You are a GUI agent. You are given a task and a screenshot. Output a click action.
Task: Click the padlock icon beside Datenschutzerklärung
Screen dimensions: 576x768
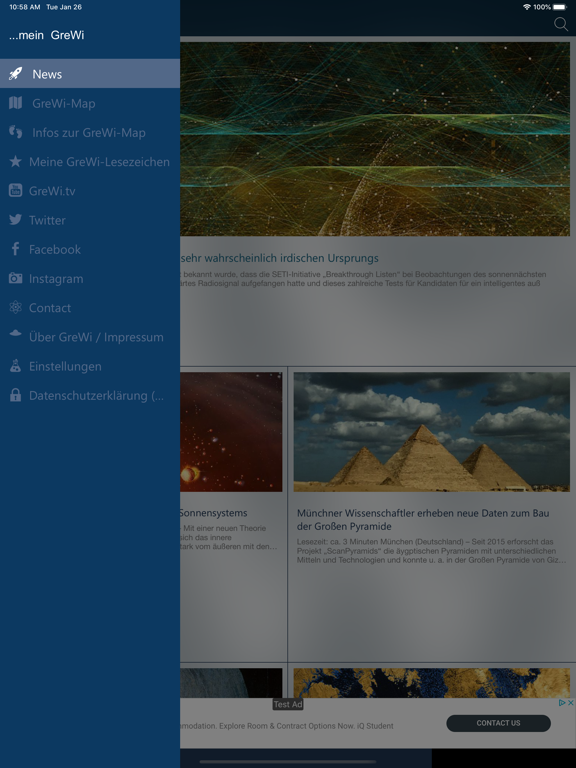click(x=16, y=395)
